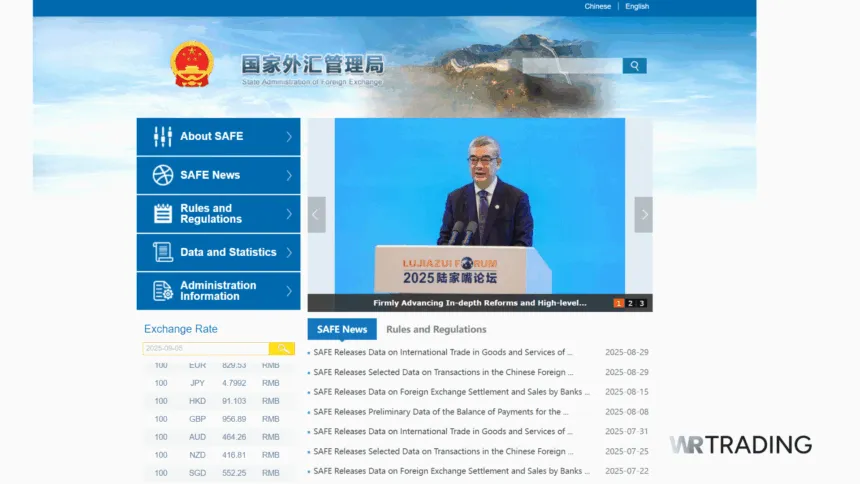Screen dimensions: 860x484
Task: Click the magnifier search button in header
Action: coord(634,66)
